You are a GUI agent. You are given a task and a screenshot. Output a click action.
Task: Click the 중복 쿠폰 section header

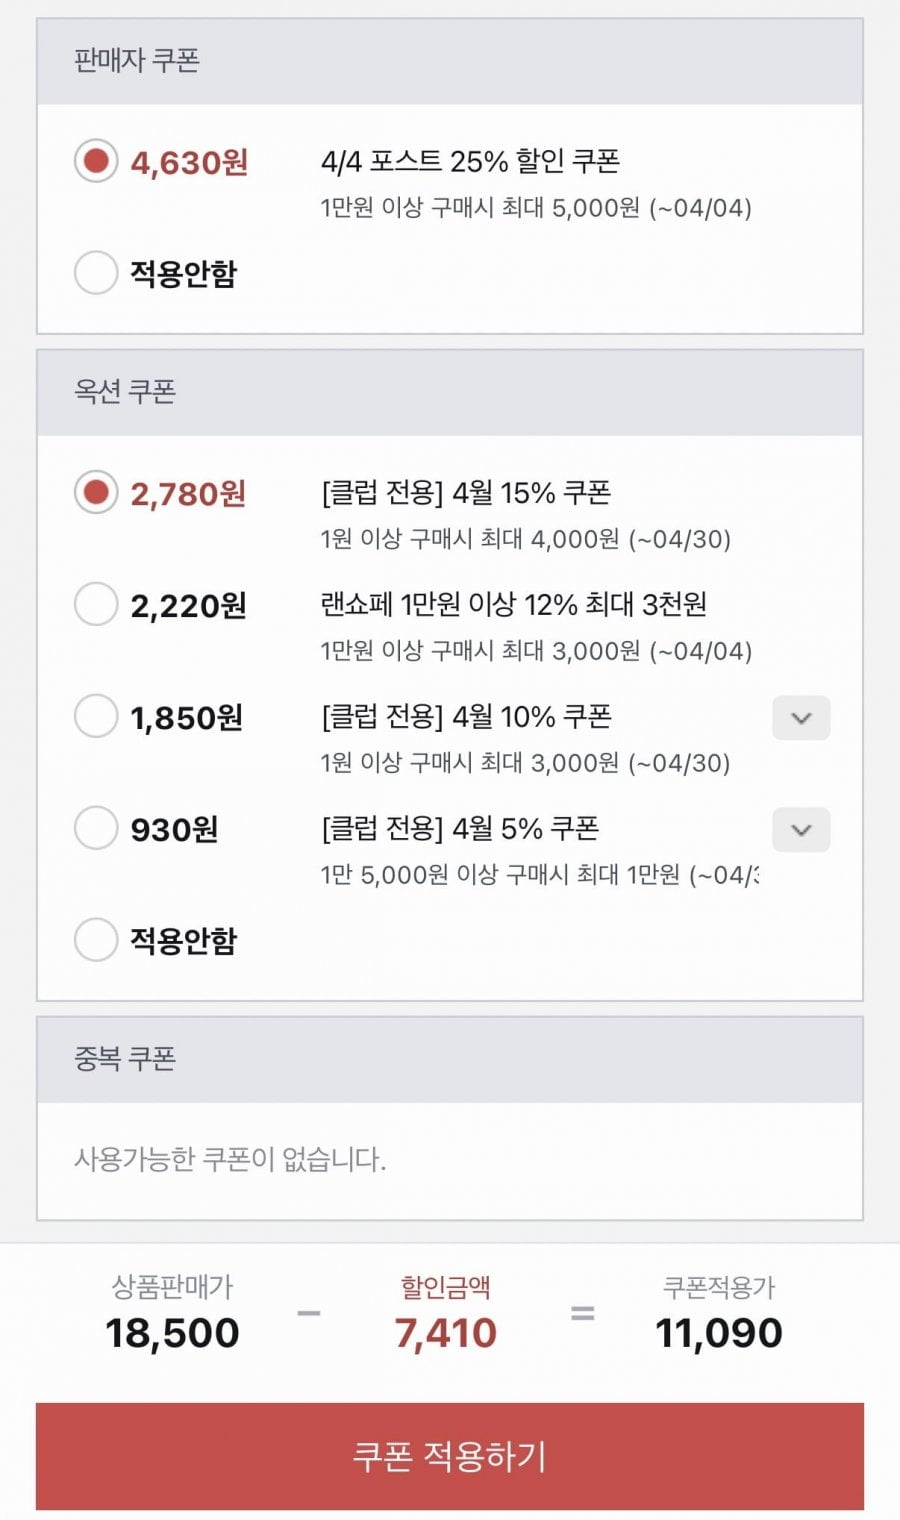point(125,1059)
